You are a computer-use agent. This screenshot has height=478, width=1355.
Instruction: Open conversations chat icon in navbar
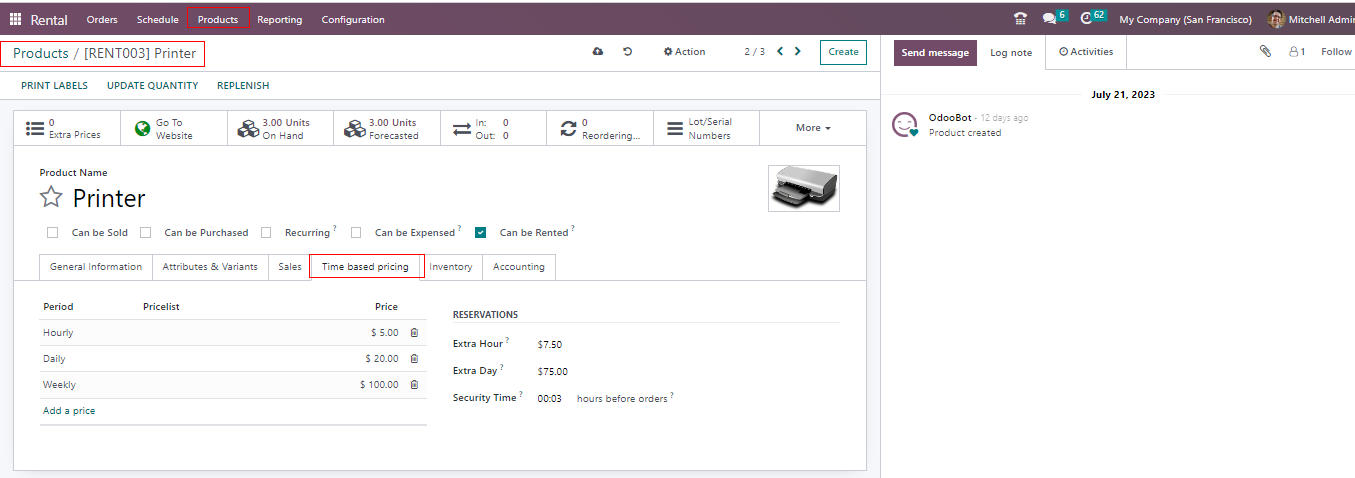click(1049, 19)
